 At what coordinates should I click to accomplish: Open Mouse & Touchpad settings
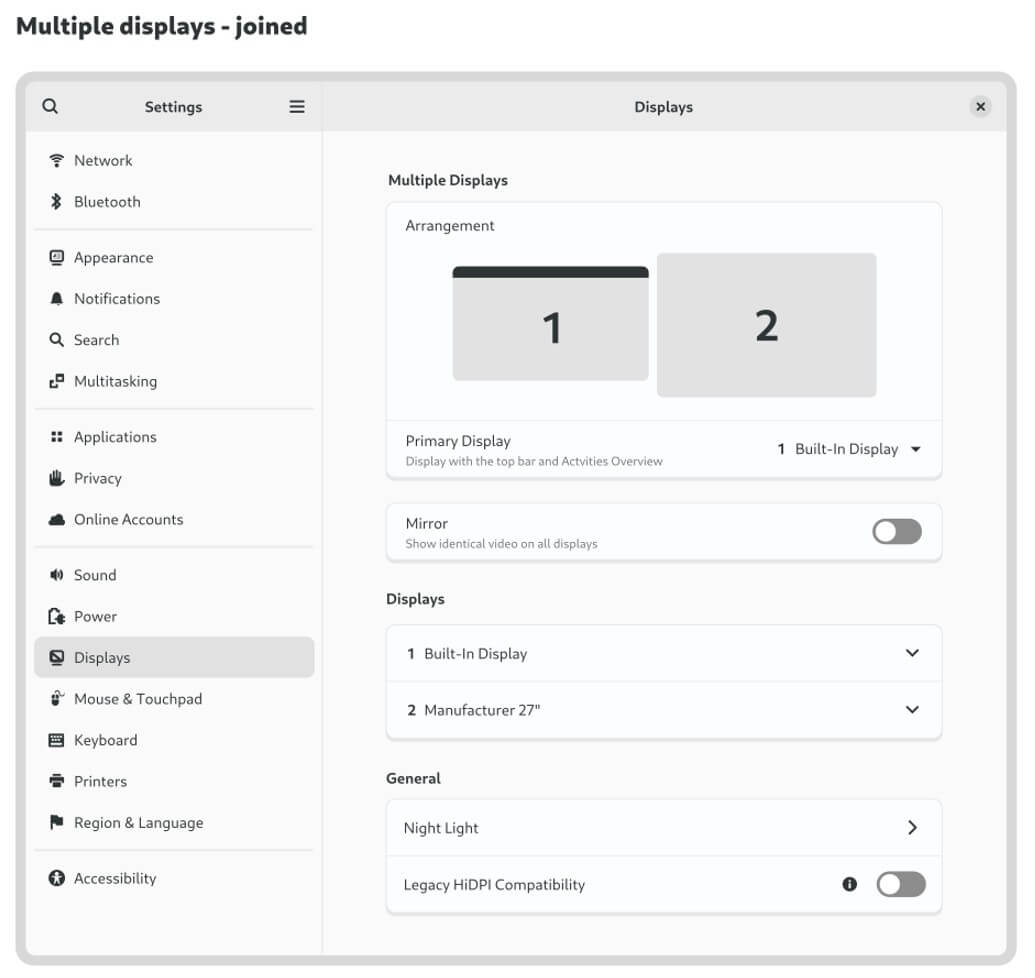click(x=137, y=699)
